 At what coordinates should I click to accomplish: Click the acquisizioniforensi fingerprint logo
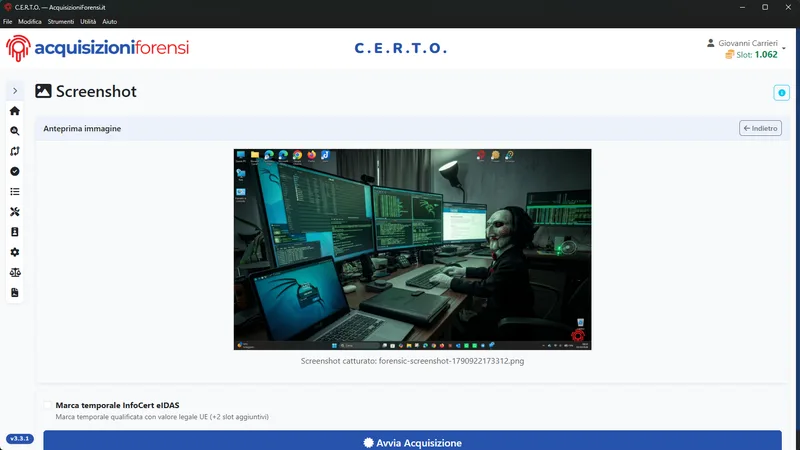[18, 48]
